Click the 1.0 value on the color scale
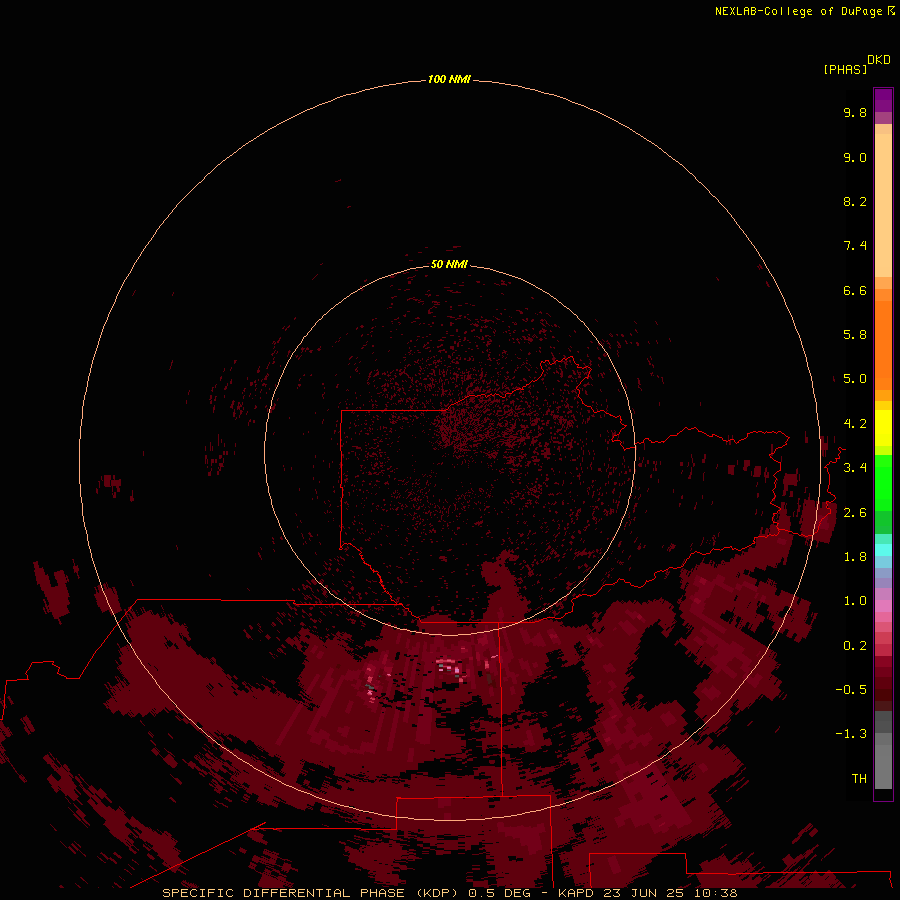Image resolution: width=900 pixels, height=900 pixels. click(x=855, y=601)
